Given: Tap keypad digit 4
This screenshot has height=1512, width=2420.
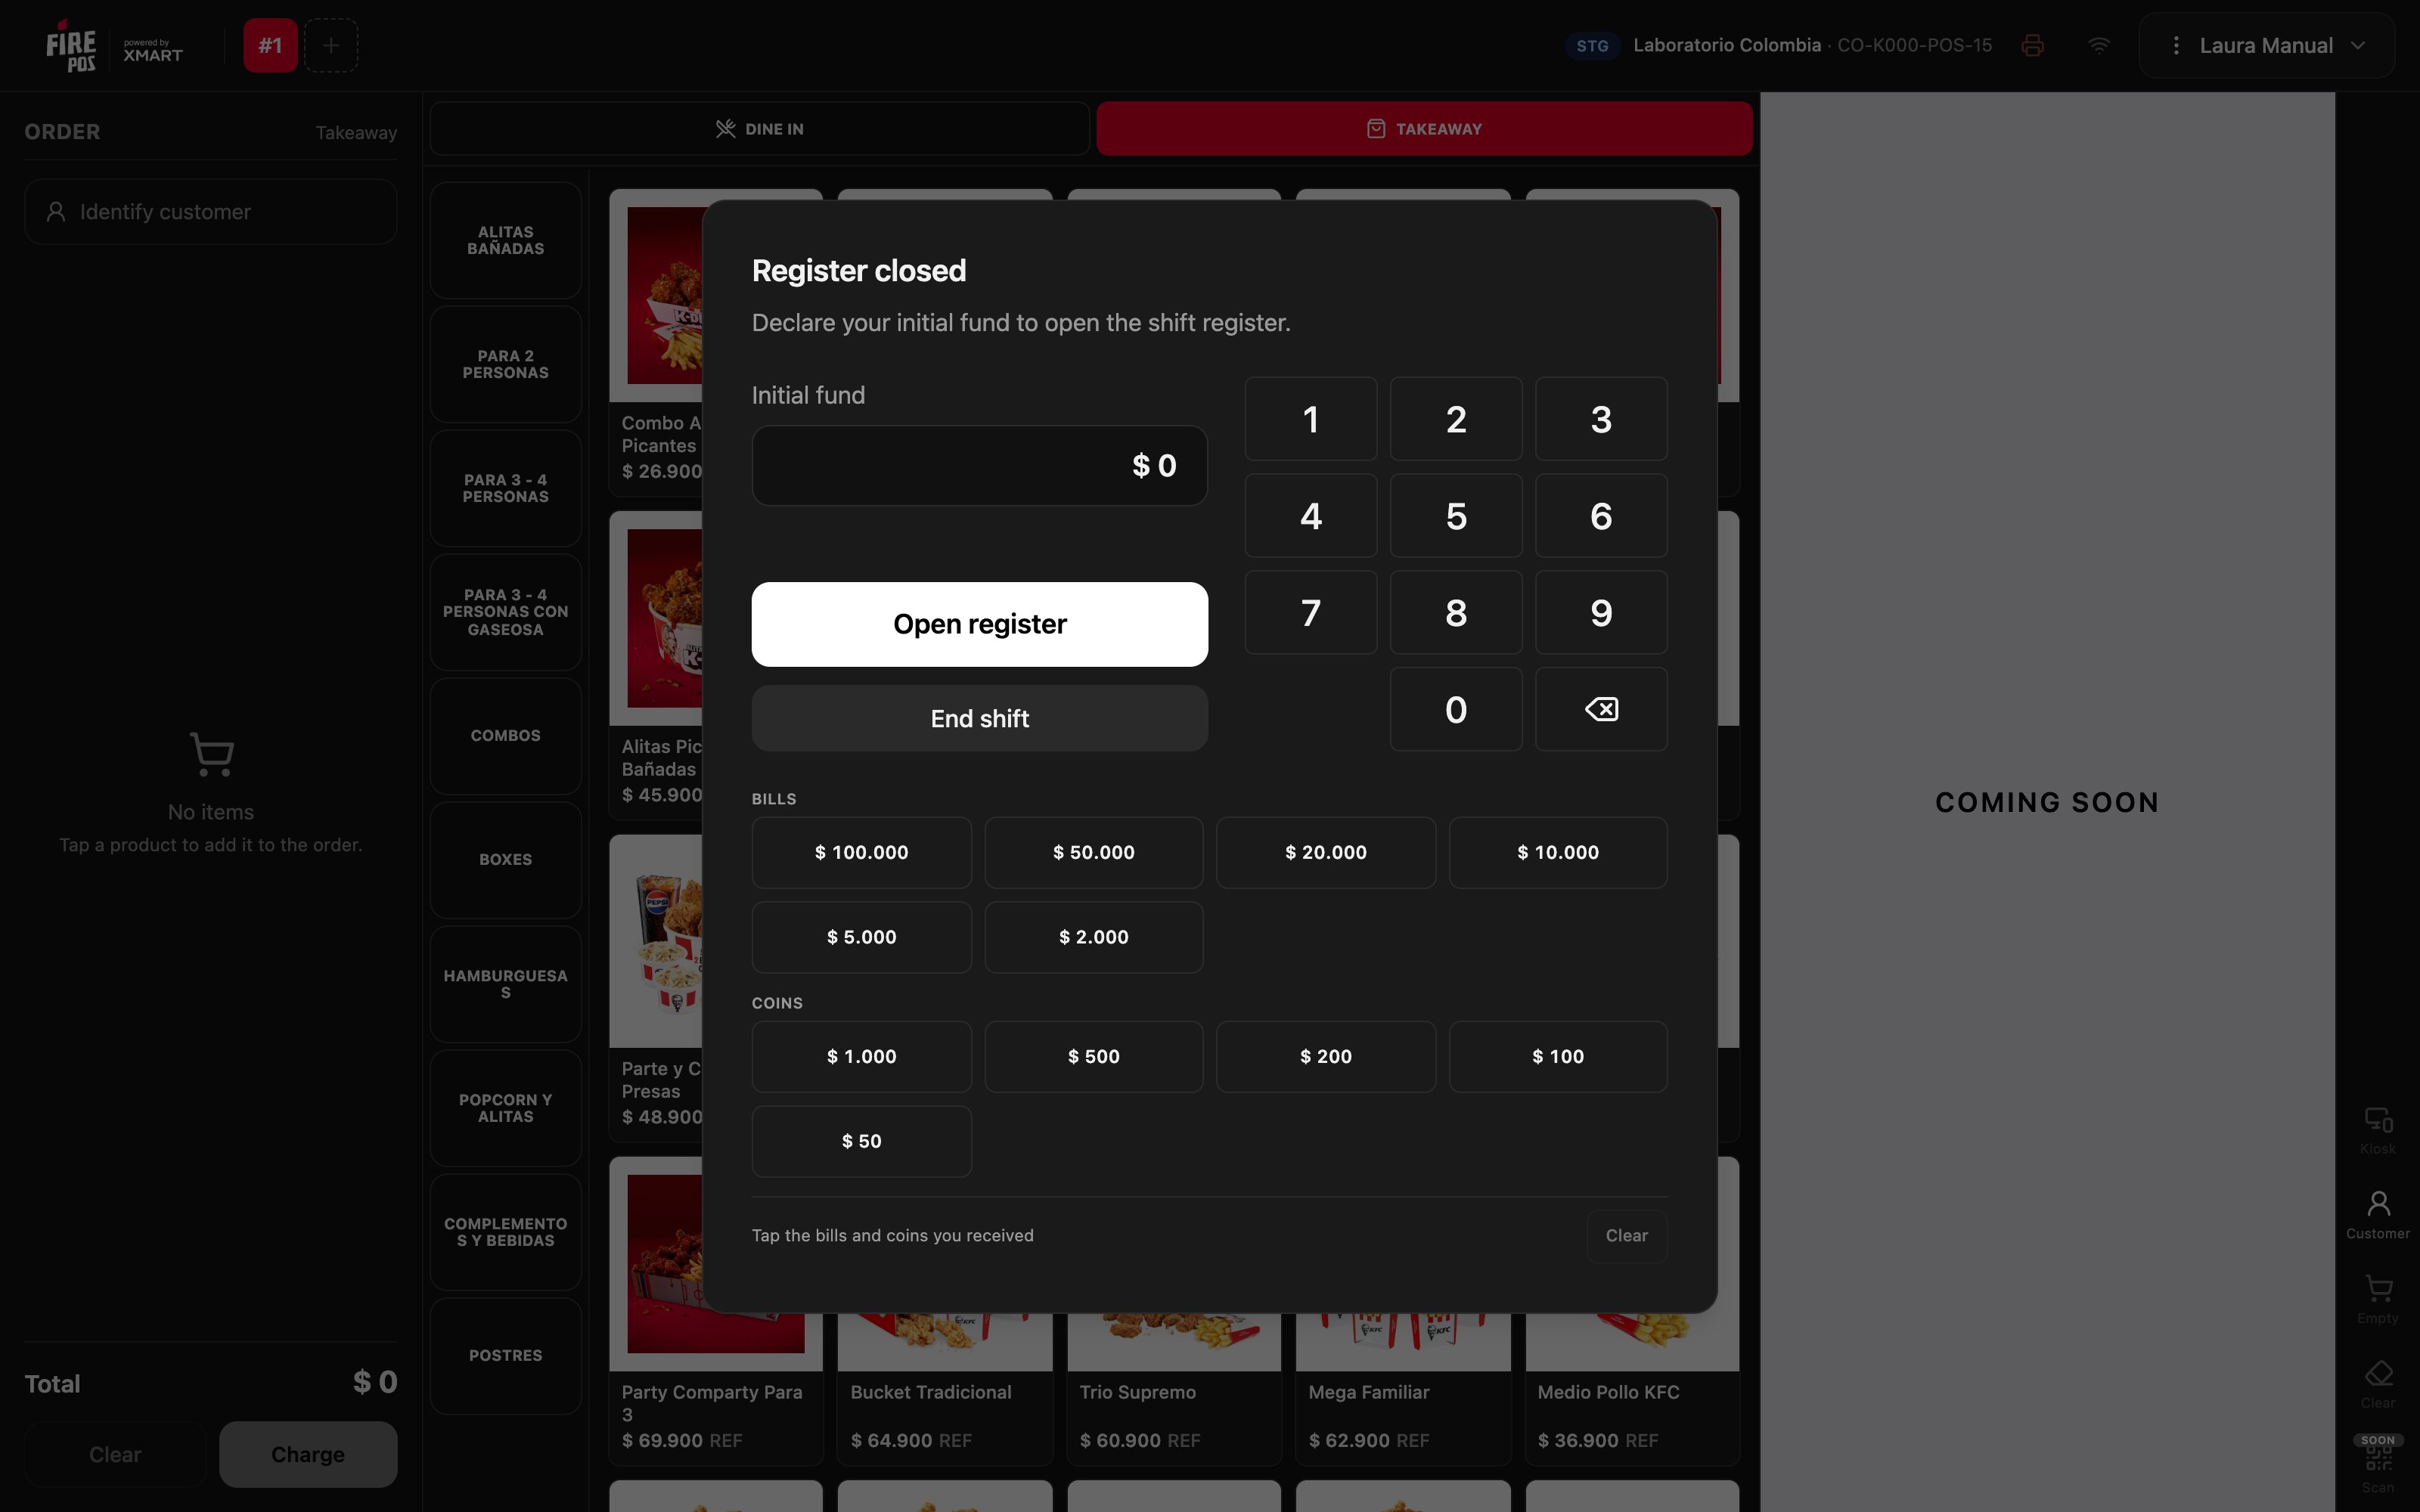Looking at the screenshot, I should (x=1311, y=516).
